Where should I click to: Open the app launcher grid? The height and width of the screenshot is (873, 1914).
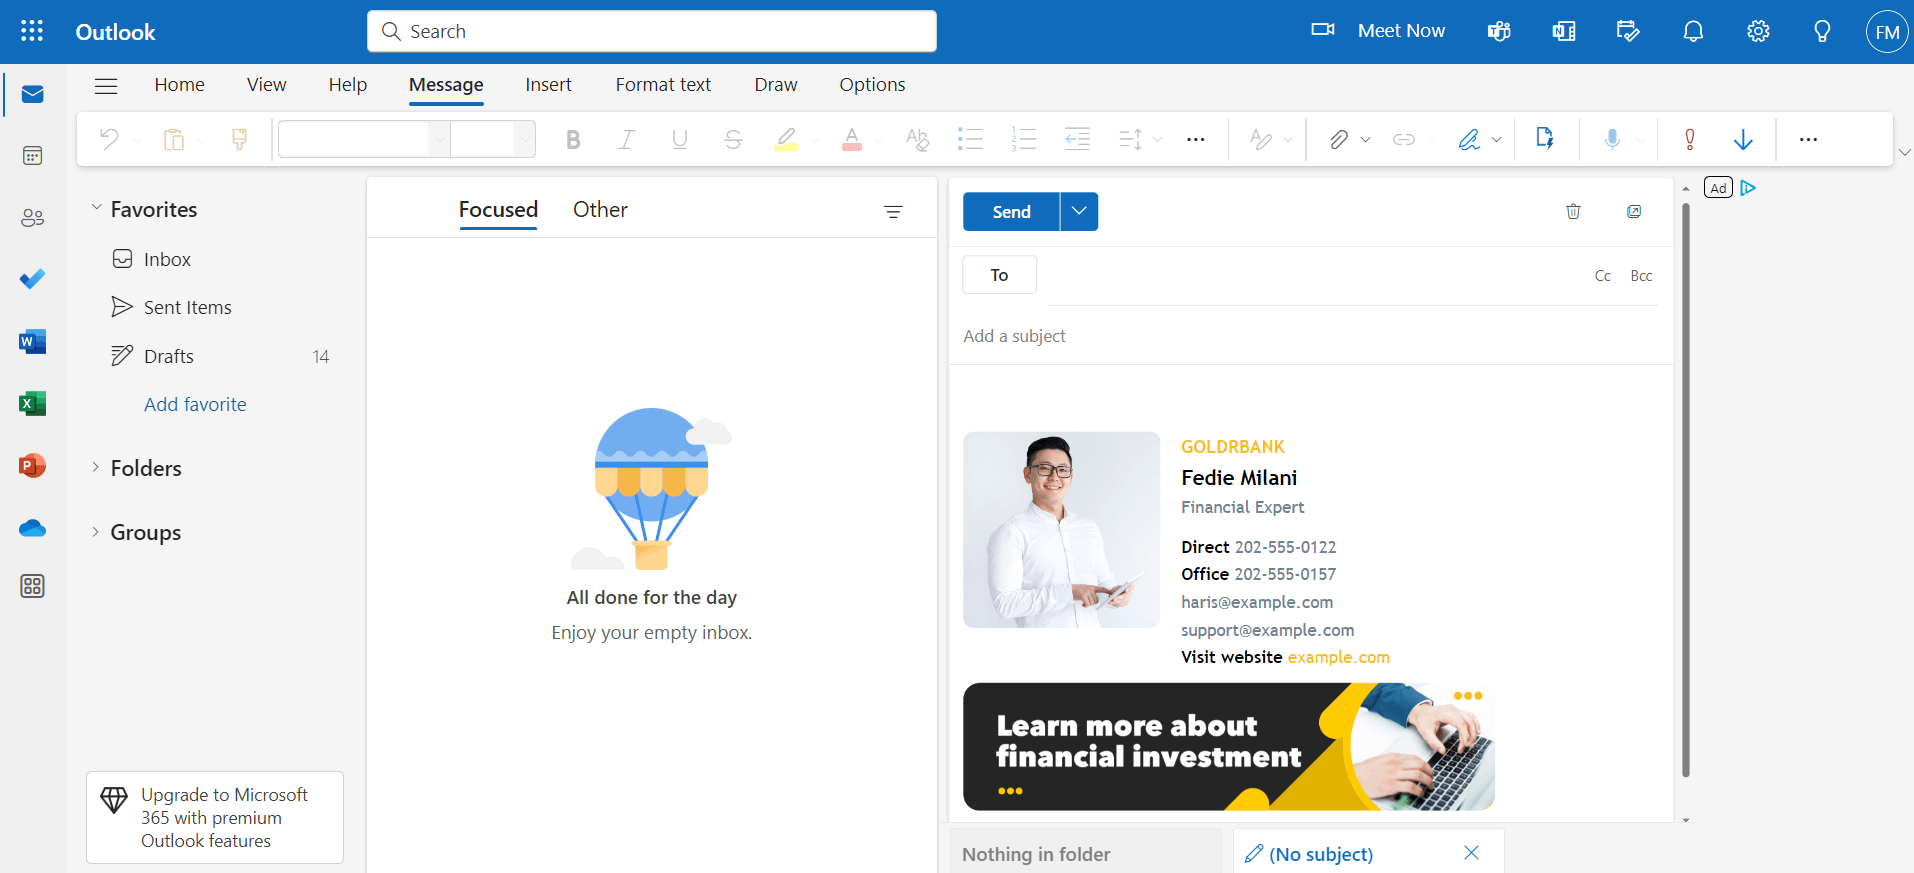pos(32,31)
